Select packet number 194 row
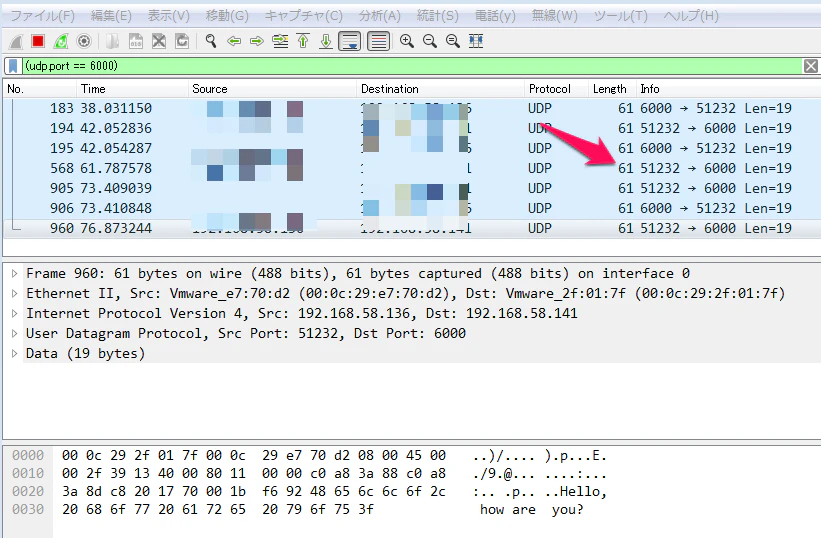 [x=412, y=128]
